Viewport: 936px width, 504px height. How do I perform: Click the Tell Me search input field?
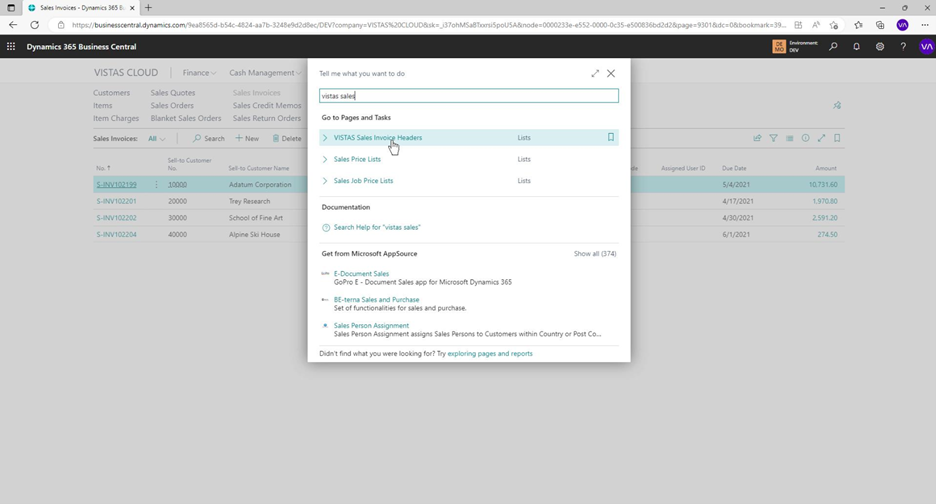(x=468, y=96)
